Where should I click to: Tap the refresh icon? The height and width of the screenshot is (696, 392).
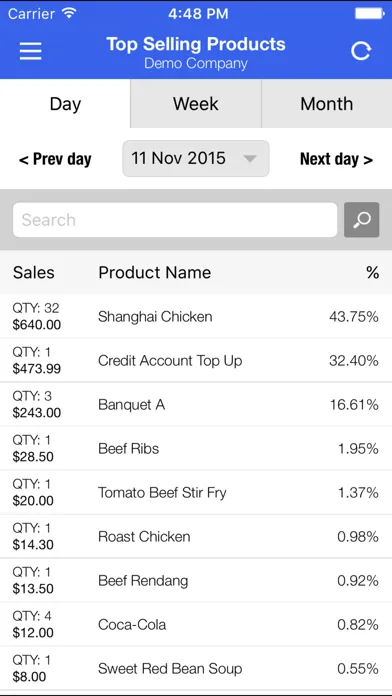tap(360, 51)
